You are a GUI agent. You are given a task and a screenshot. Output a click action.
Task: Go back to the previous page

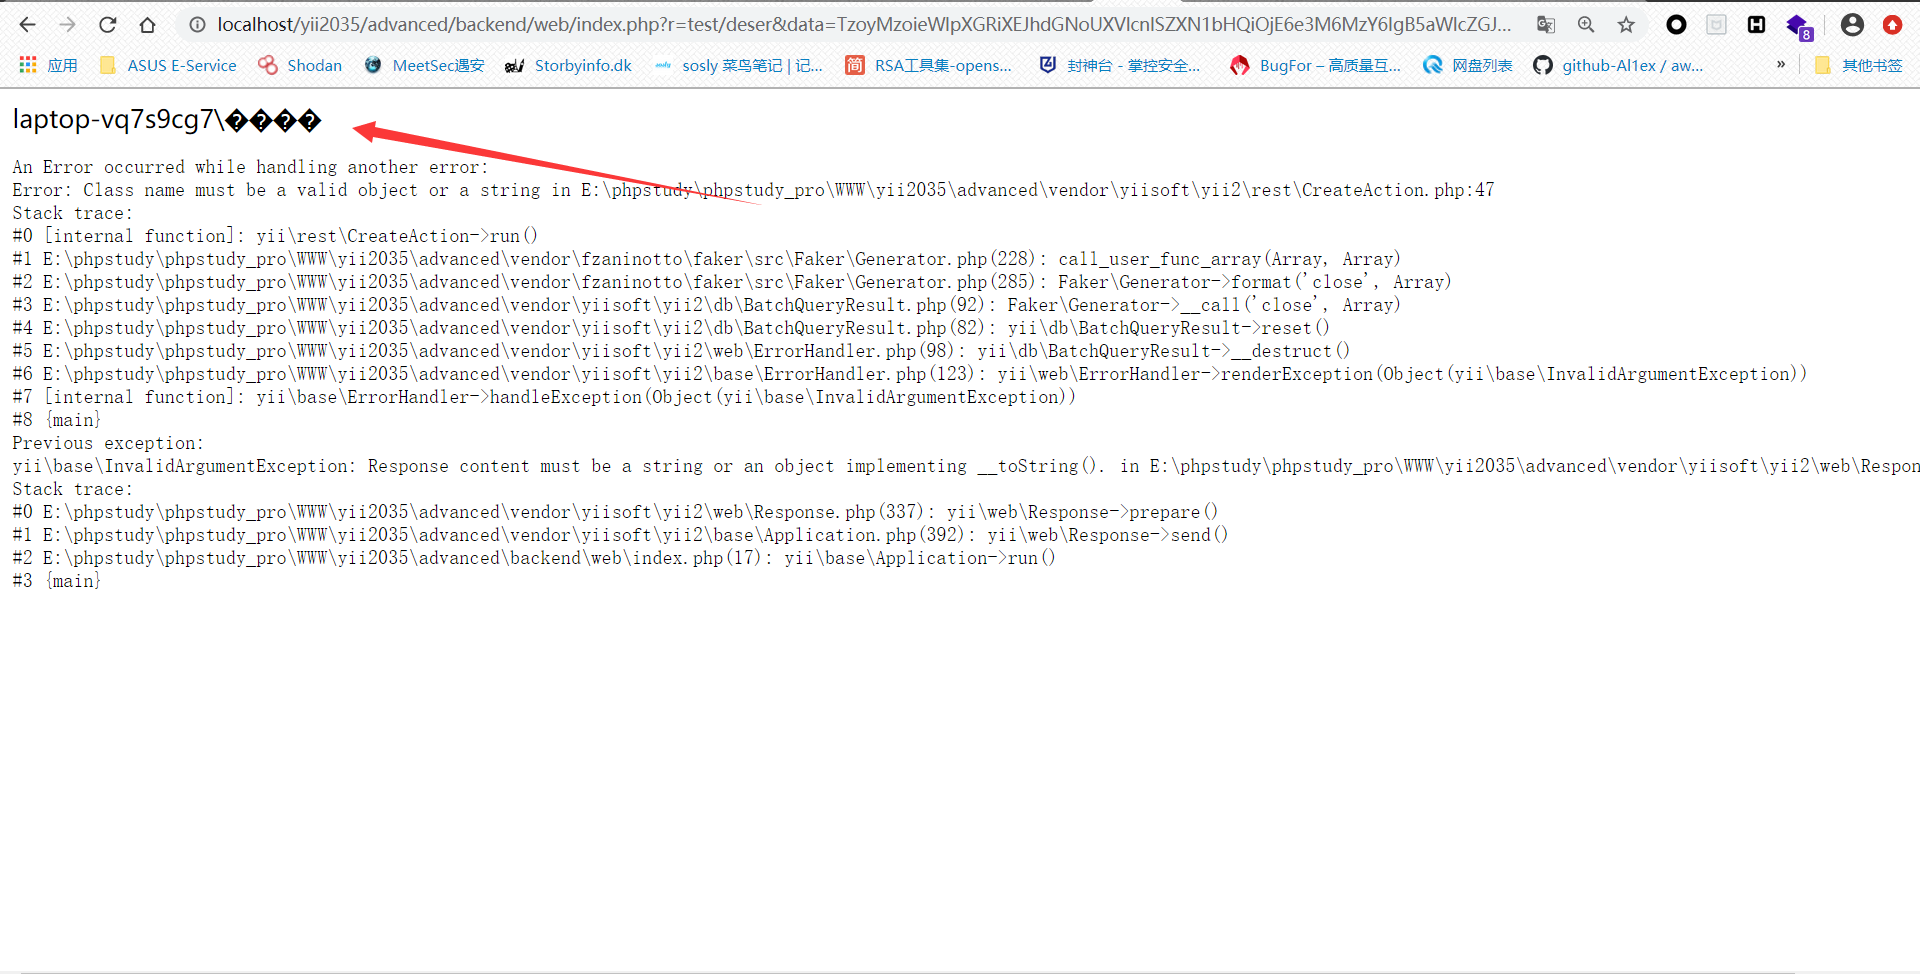pyautogui.click(x=28, y=25)
